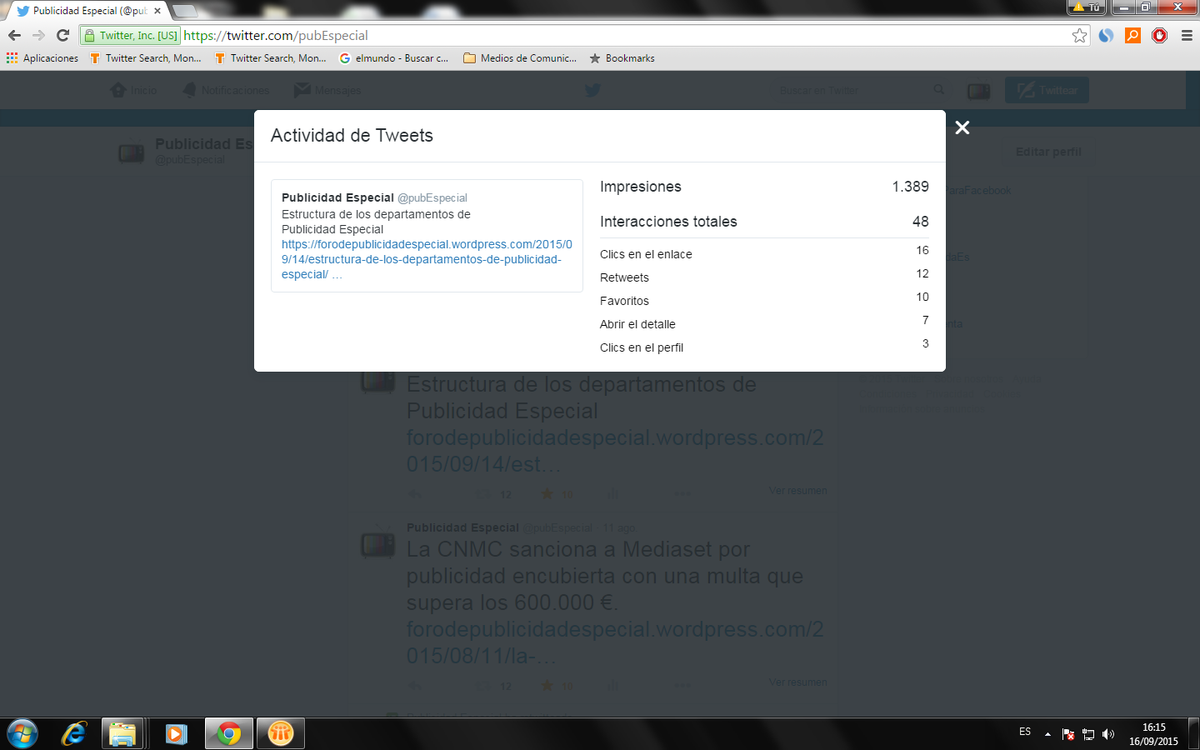Click the 11 ago. timestamp on CNMC tweet
The width and height of the screenshot is (1200, 750).
click(x=619, y=528)
